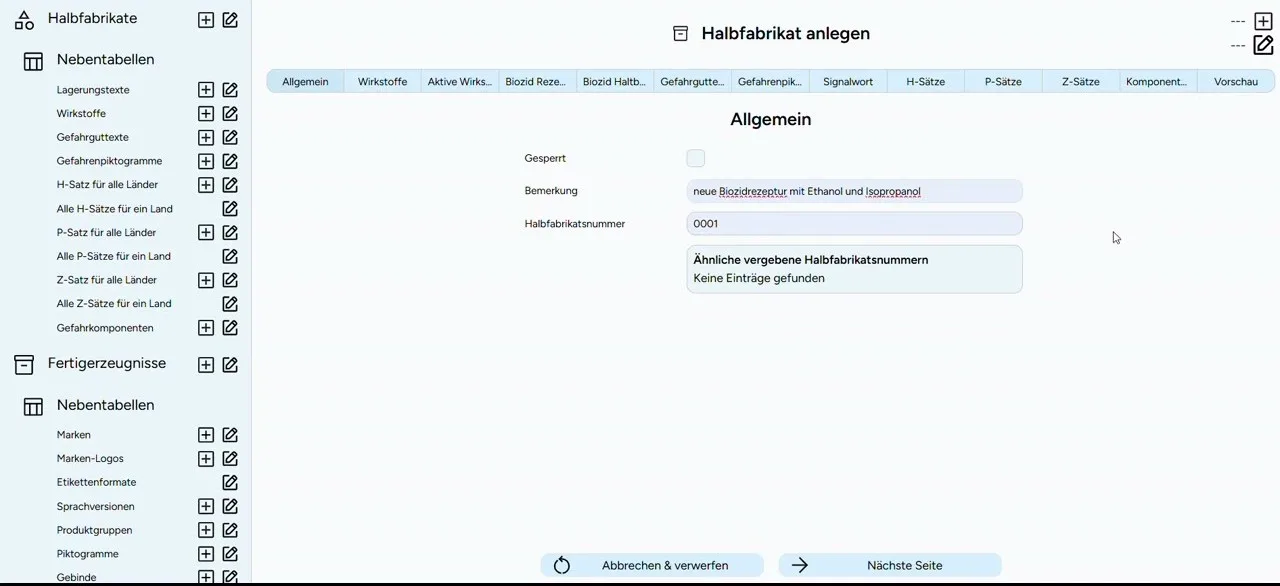
Task: Click into the Bemerkung text field
Action: [x=854, y=191]
